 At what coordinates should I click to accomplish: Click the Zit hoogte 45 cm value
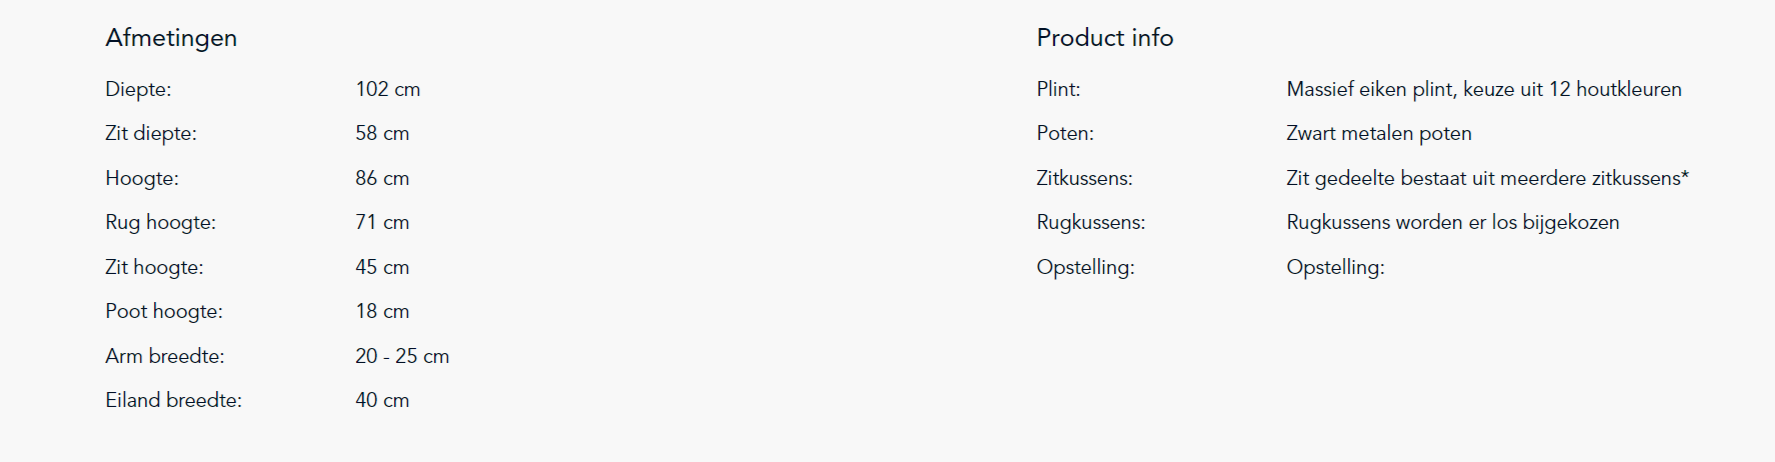[382, 267]
